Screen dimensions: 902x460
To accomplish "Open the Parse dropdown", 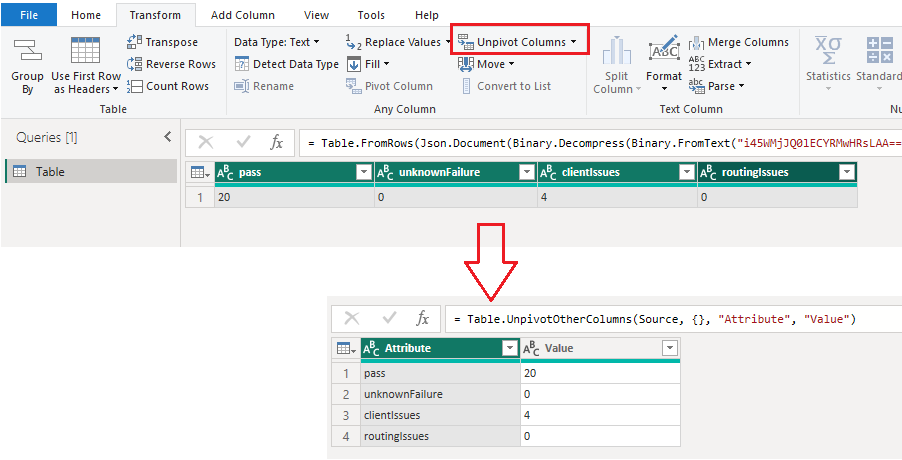I will tap(716, 86).
